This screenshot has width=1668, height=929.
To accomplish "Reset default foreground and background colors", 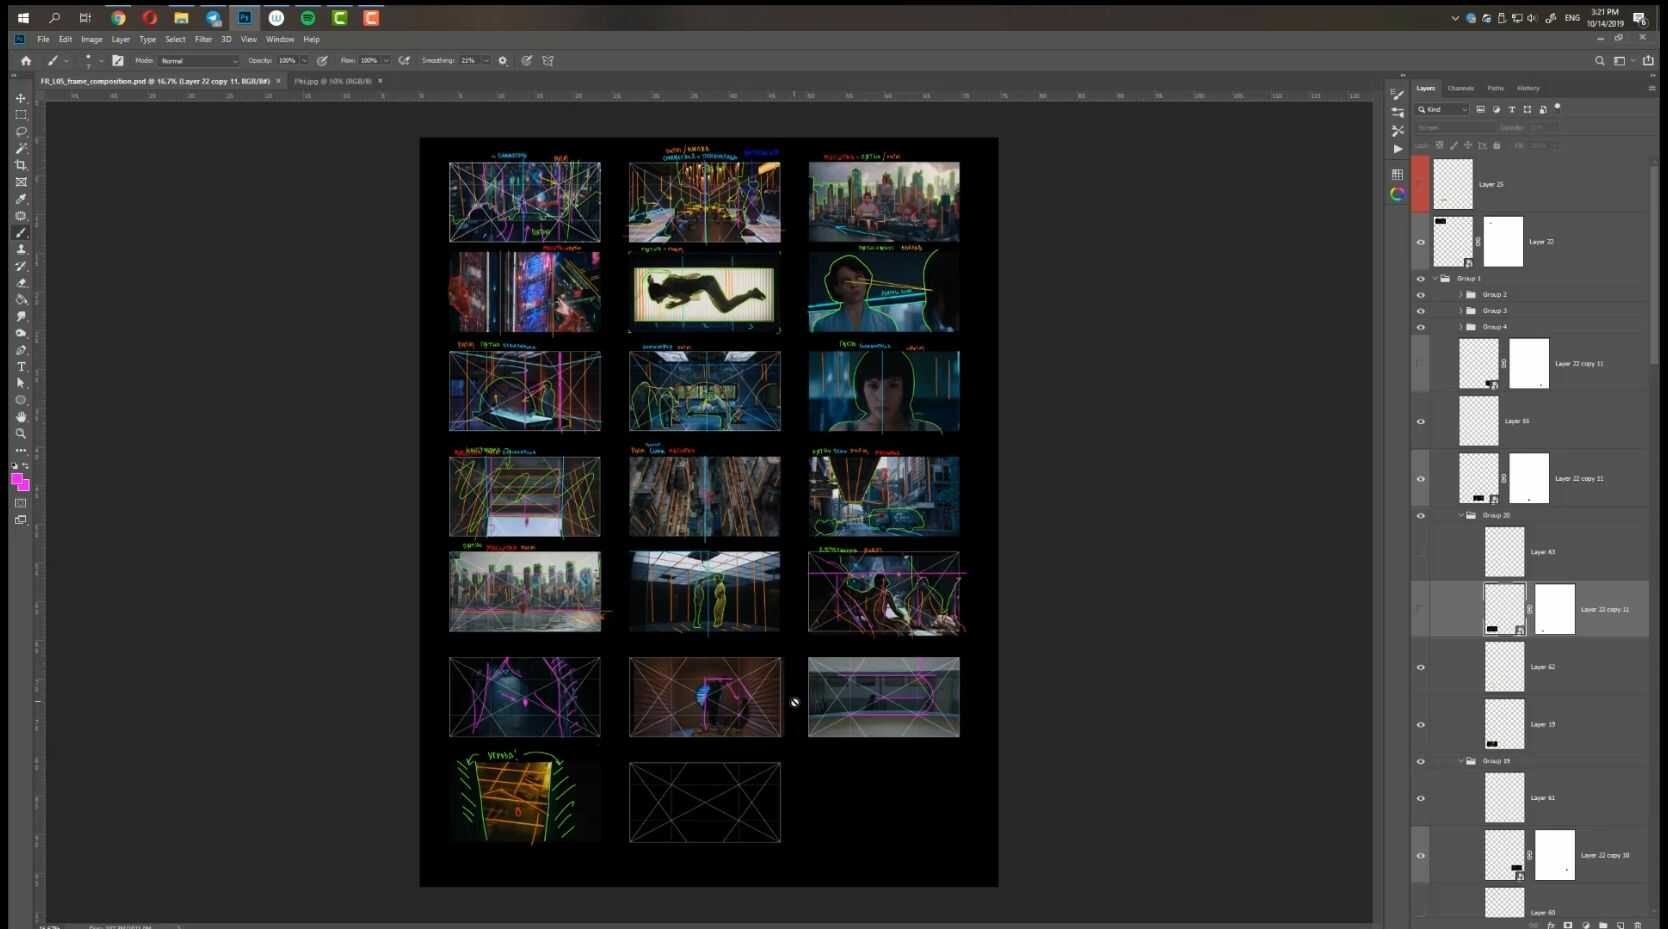I will [15, 466].
